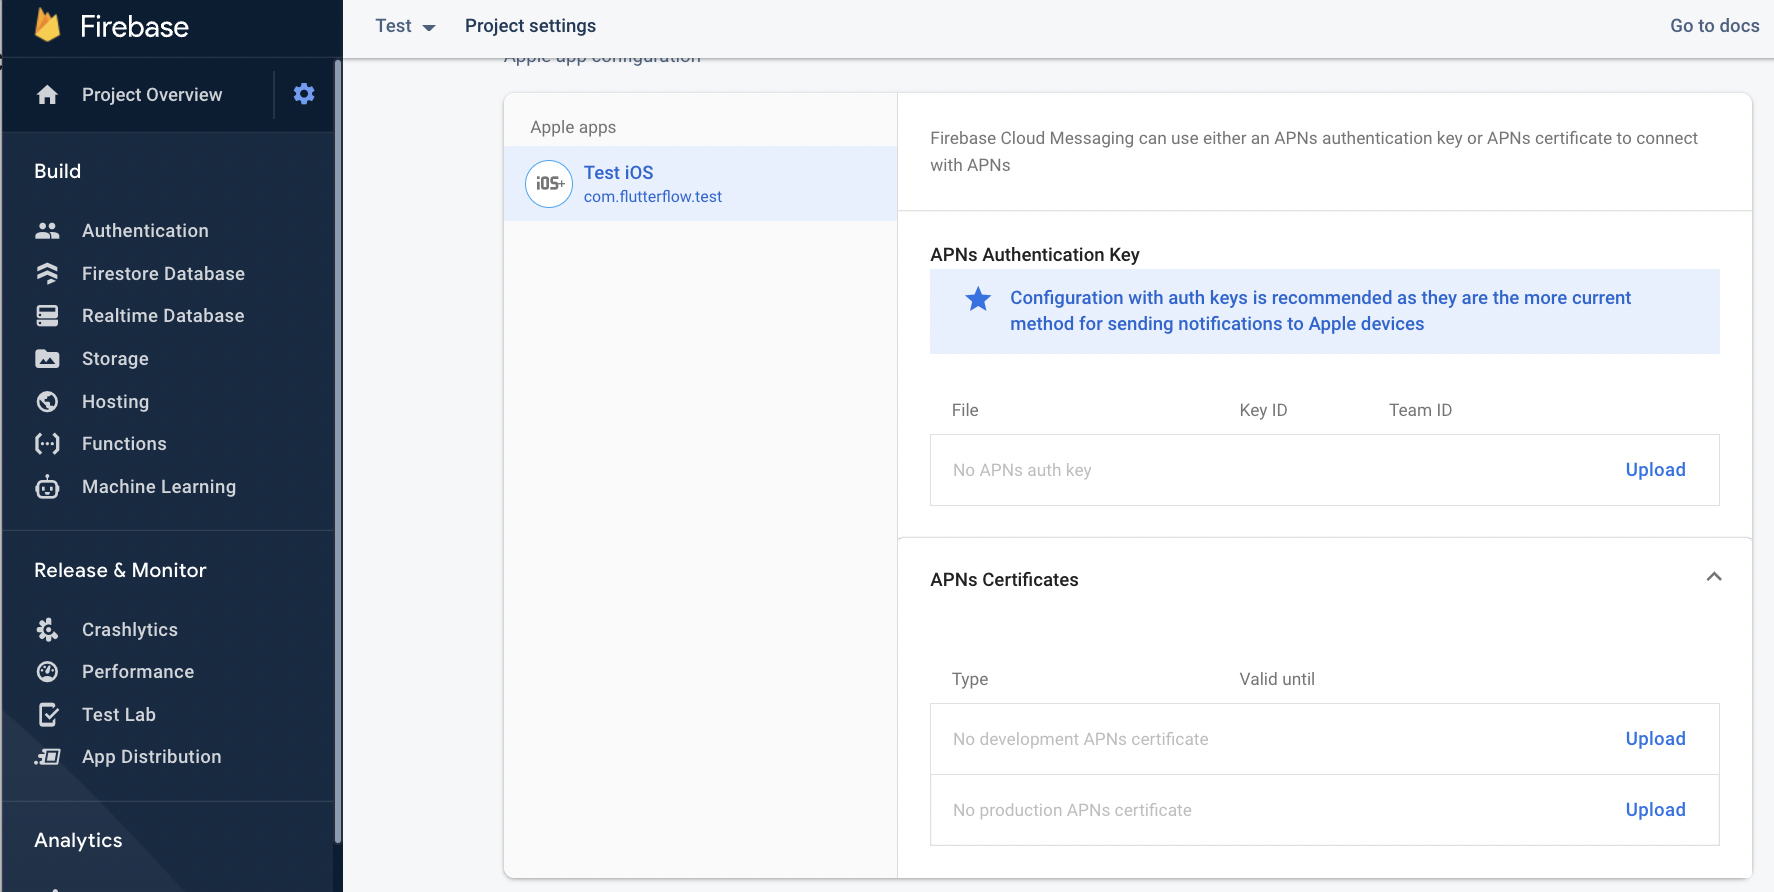1774x892 pixels.
Task: Open Test Lab section
Action: (119, 715)
